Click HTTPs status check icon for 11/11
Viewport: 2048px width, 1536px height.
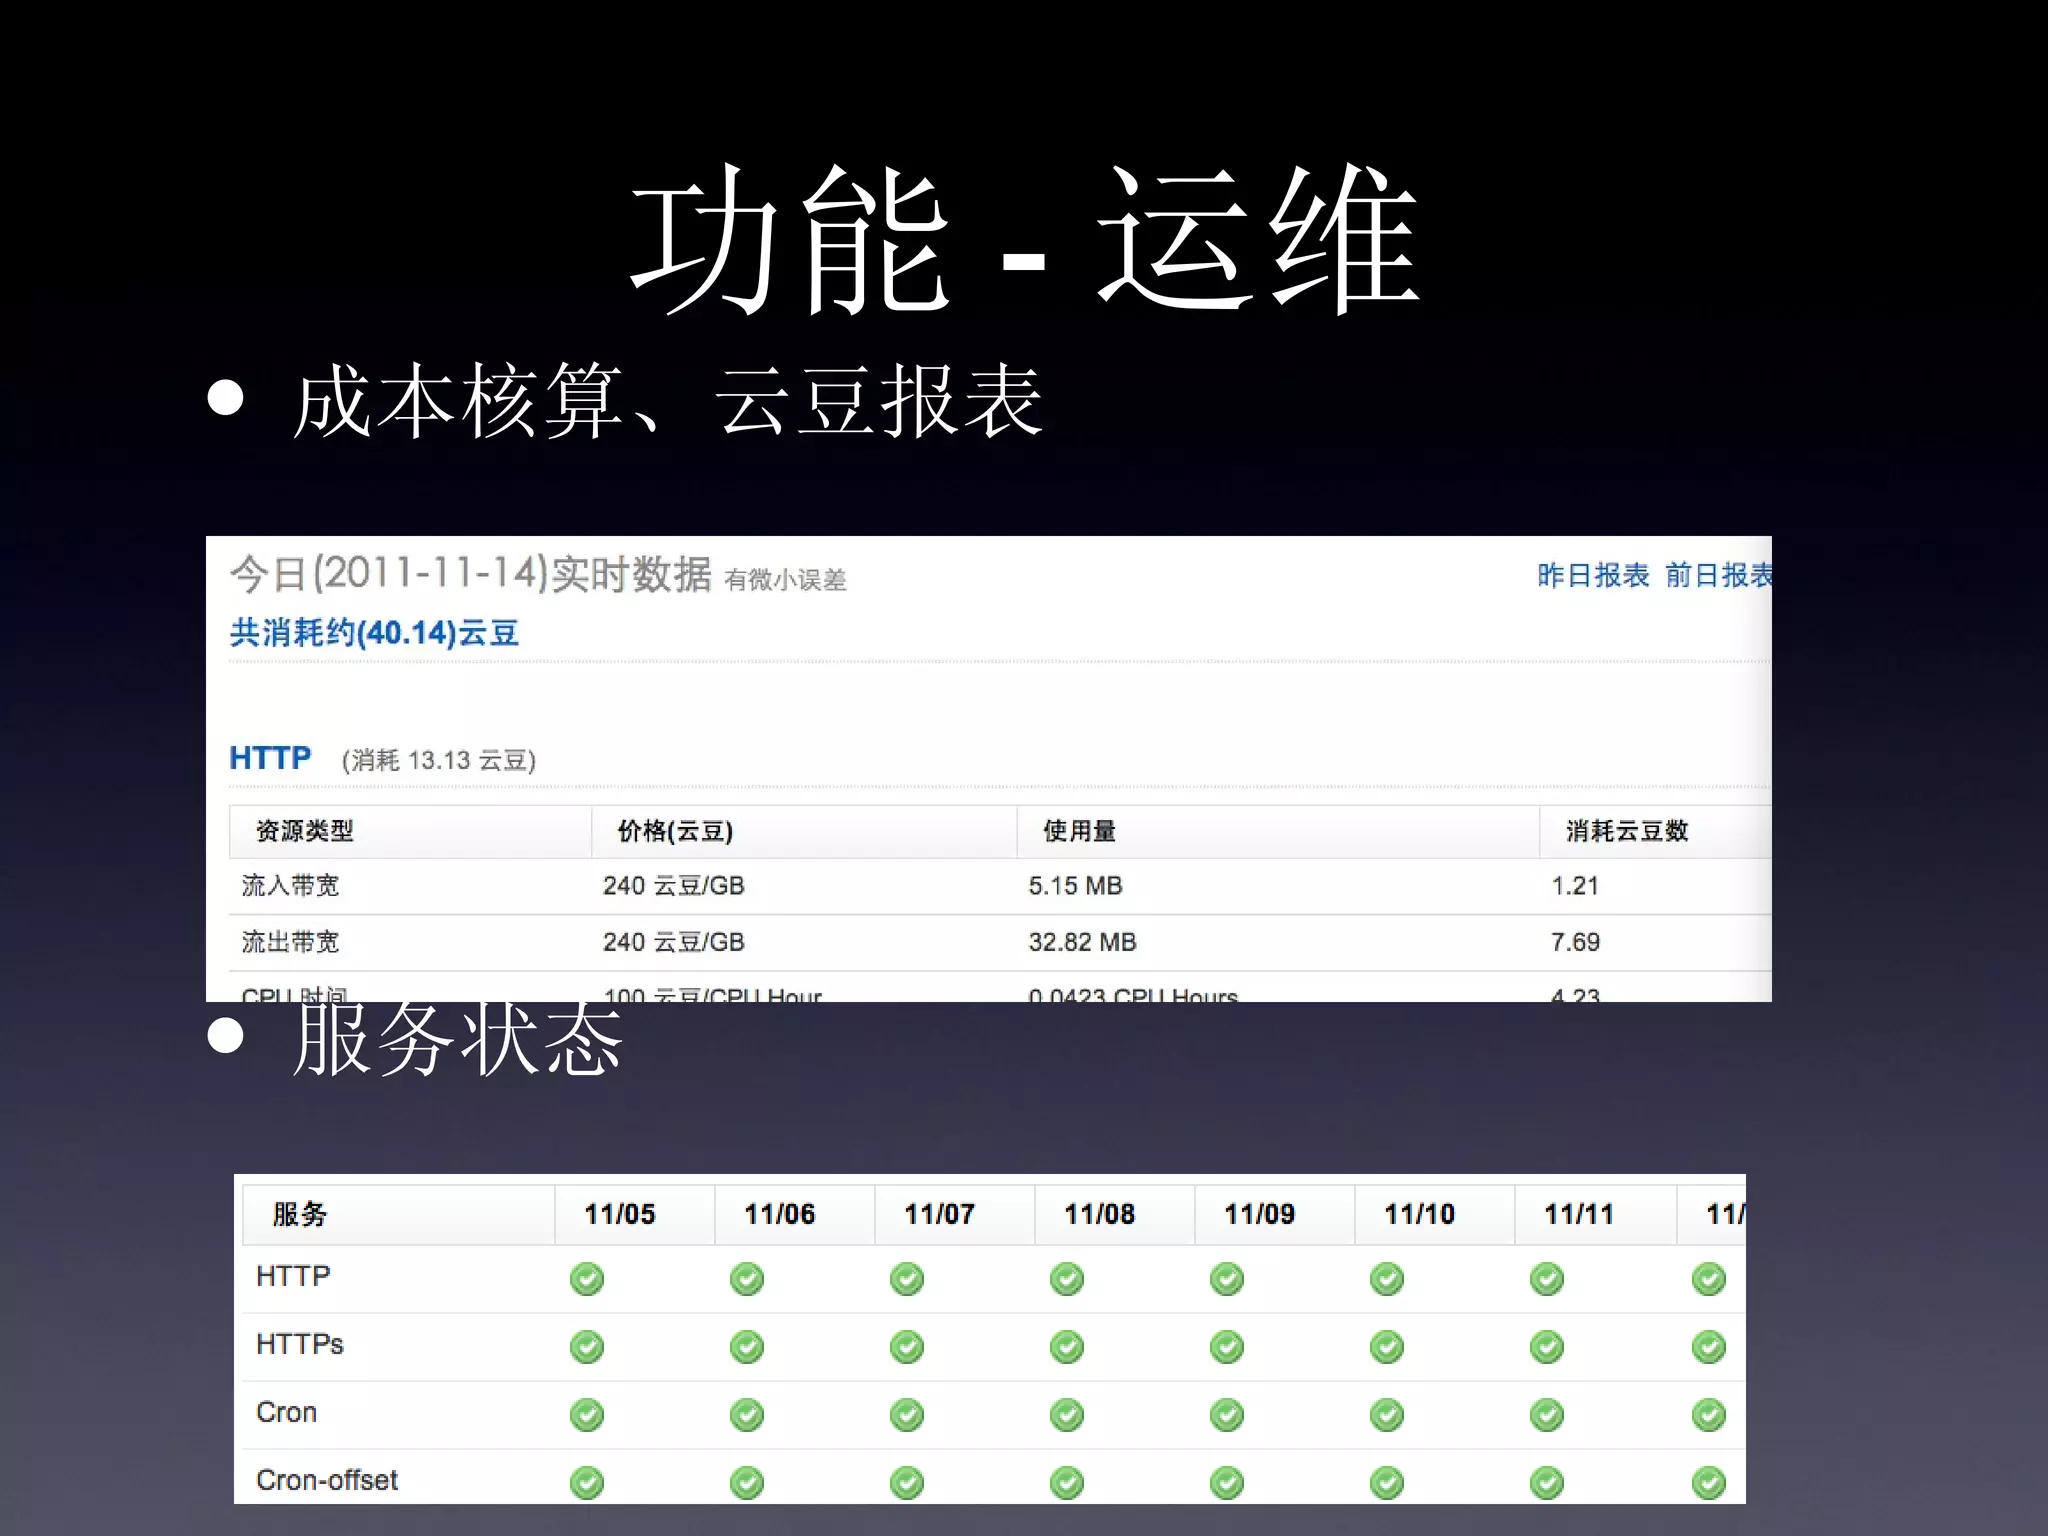1547,1347
